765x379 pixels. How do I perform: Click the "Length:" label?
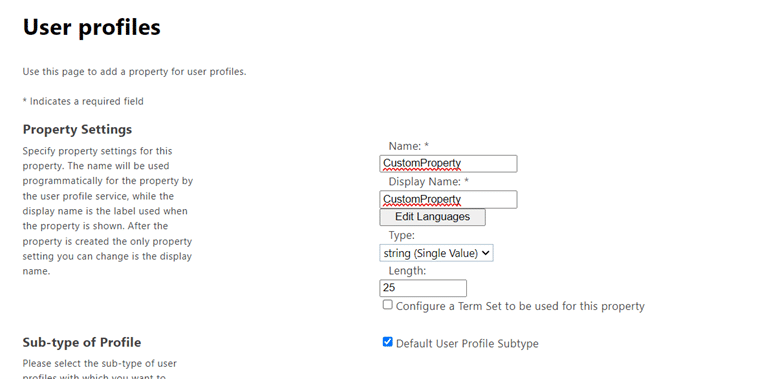(x=407, y=271)
